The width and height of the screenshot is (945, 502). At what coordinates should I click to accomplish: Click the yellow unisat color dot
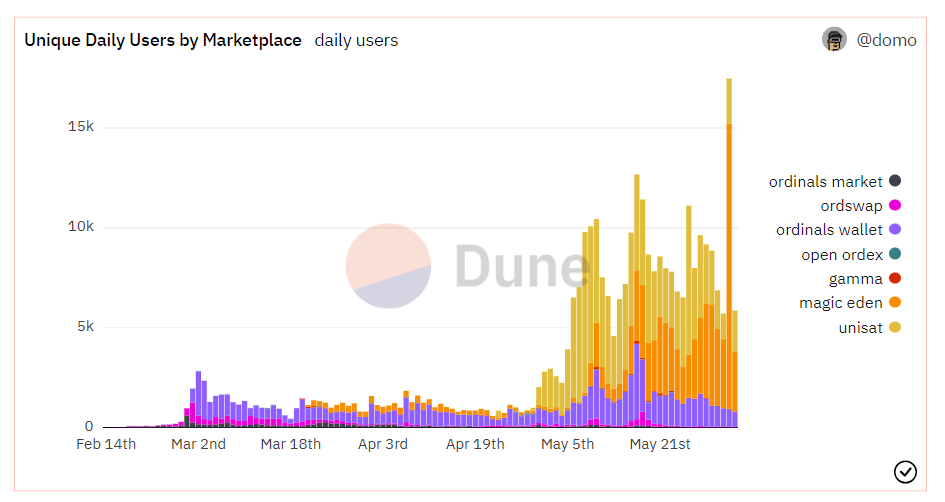895,327
